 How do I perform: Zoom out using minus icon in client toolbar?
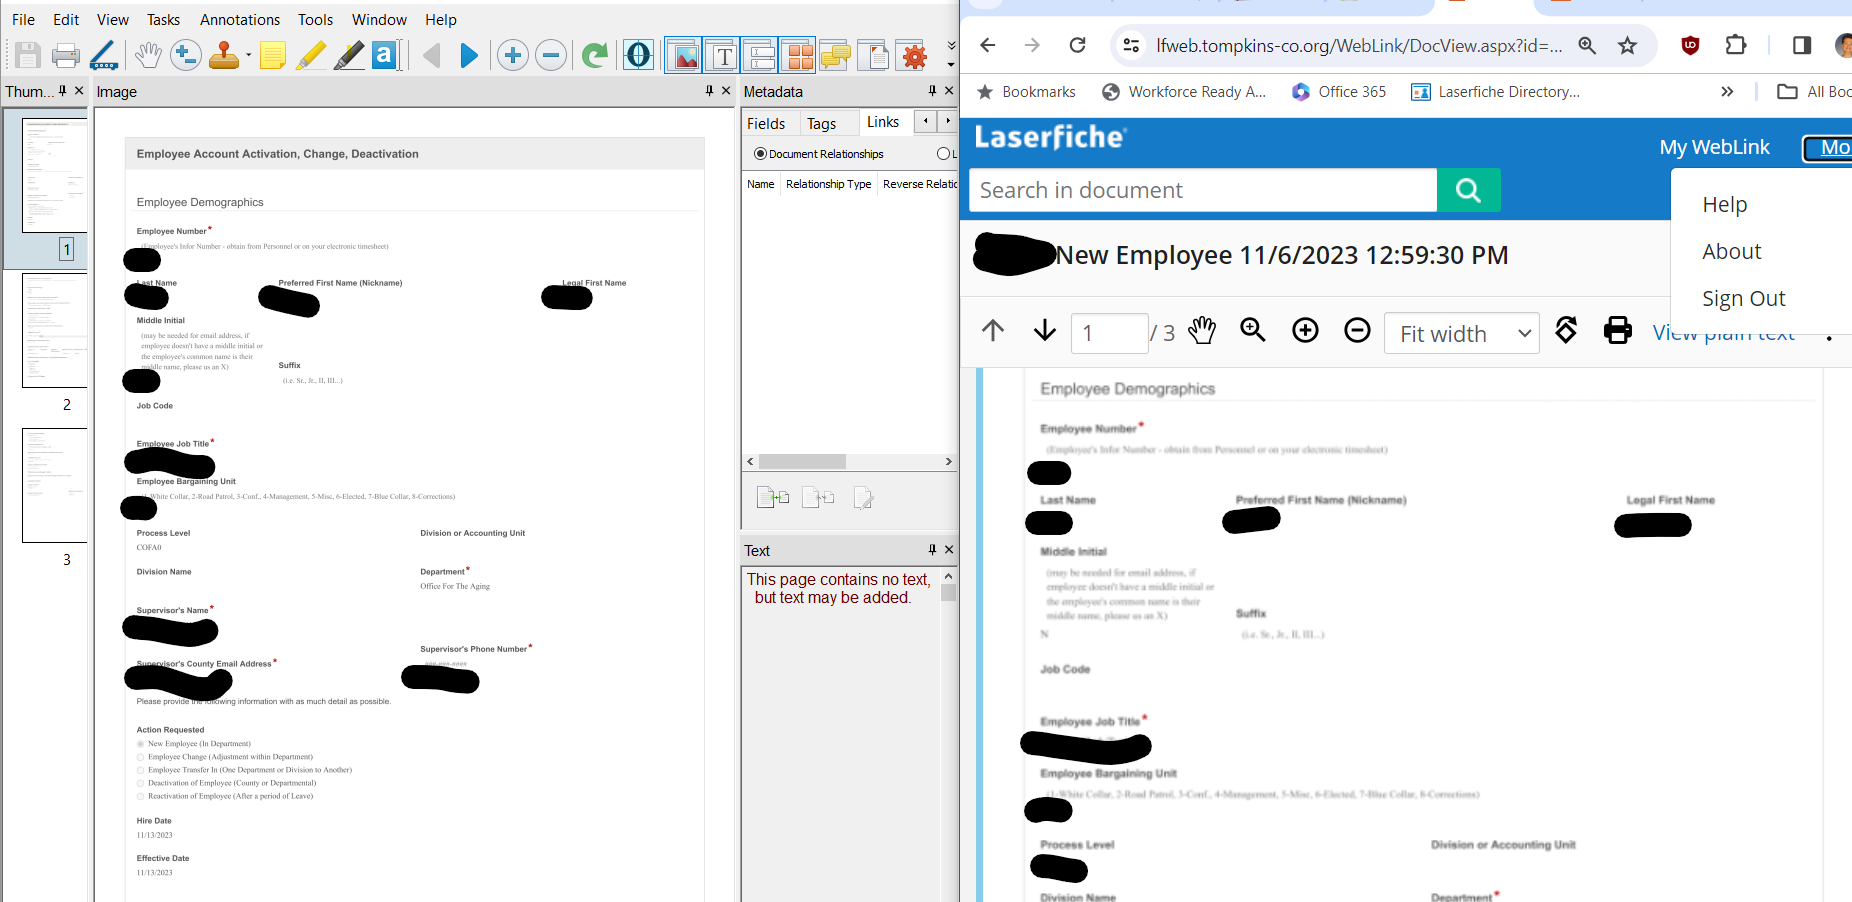[x=551, y=55]
